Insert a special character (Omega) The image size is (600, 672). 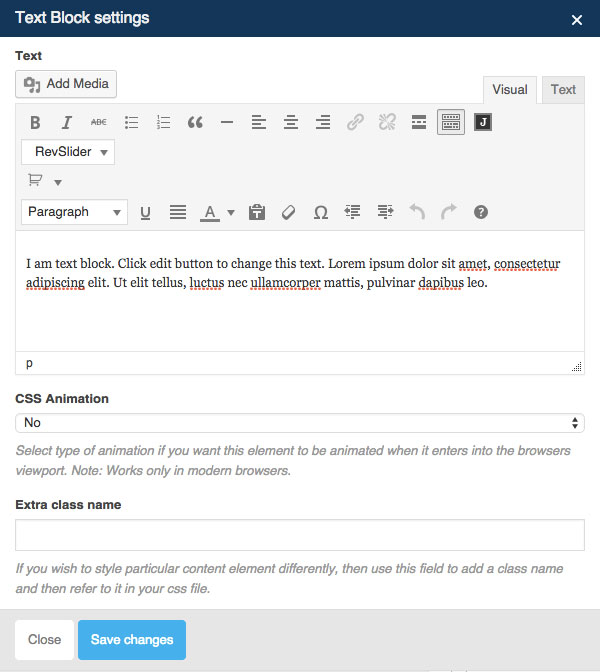click(321, 212)
